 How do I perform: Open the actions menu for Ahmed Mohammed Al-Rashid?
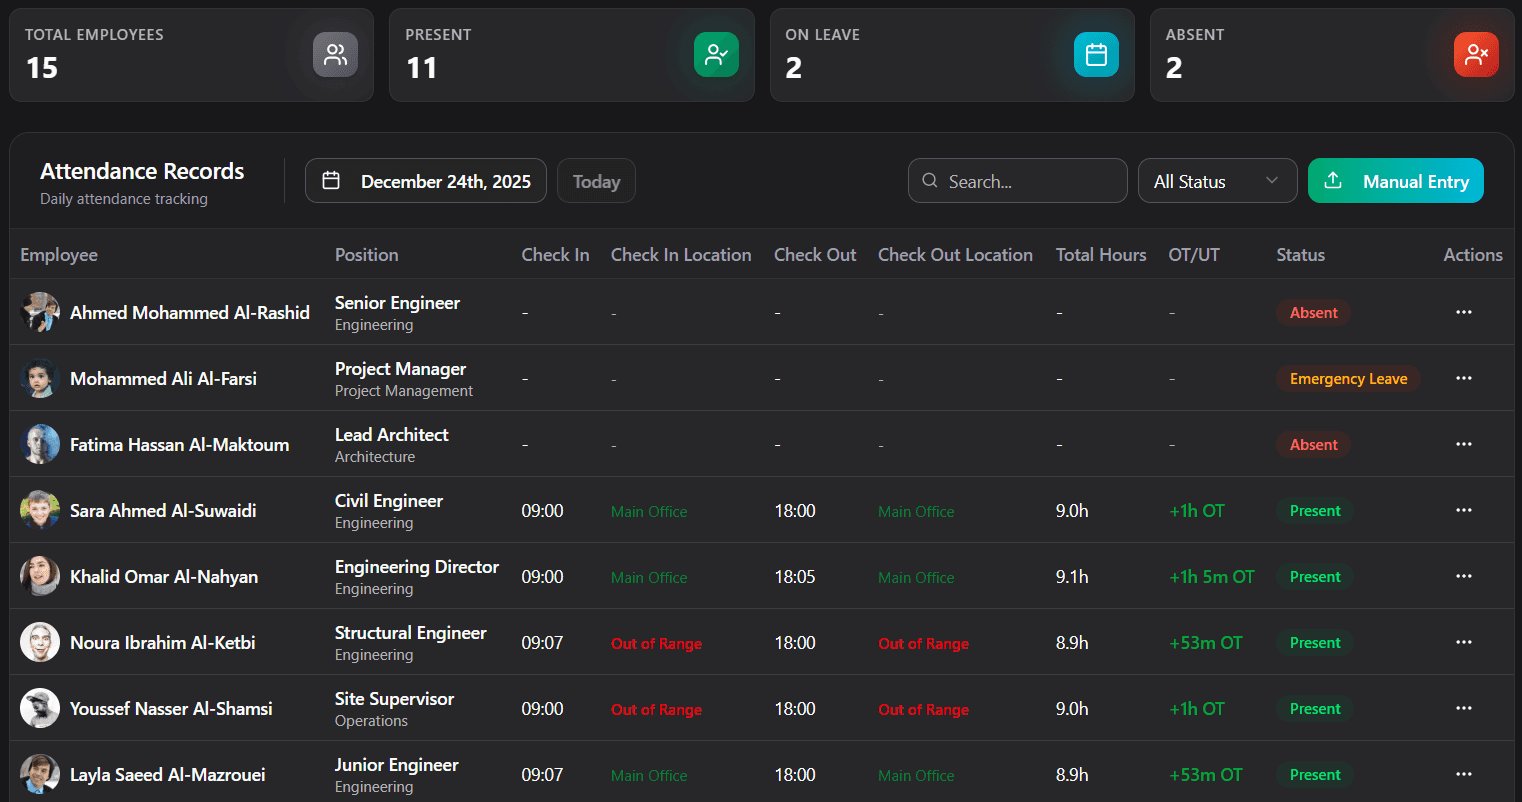click(x=1464, y=312)
